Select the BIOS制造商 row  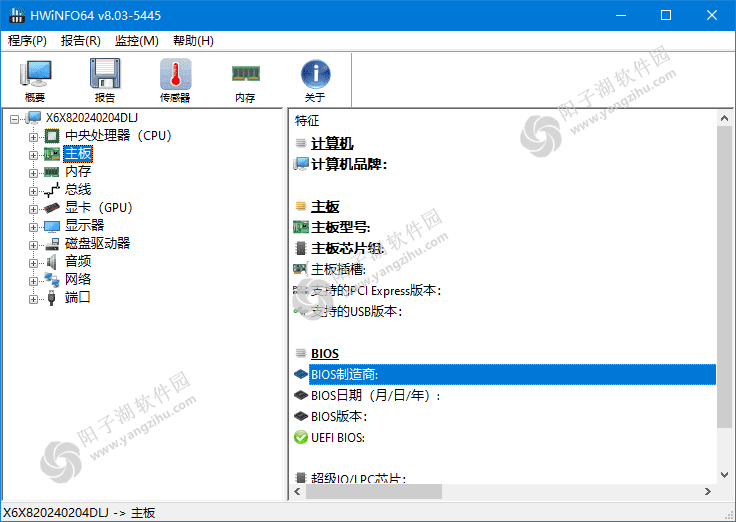point(512,374)
